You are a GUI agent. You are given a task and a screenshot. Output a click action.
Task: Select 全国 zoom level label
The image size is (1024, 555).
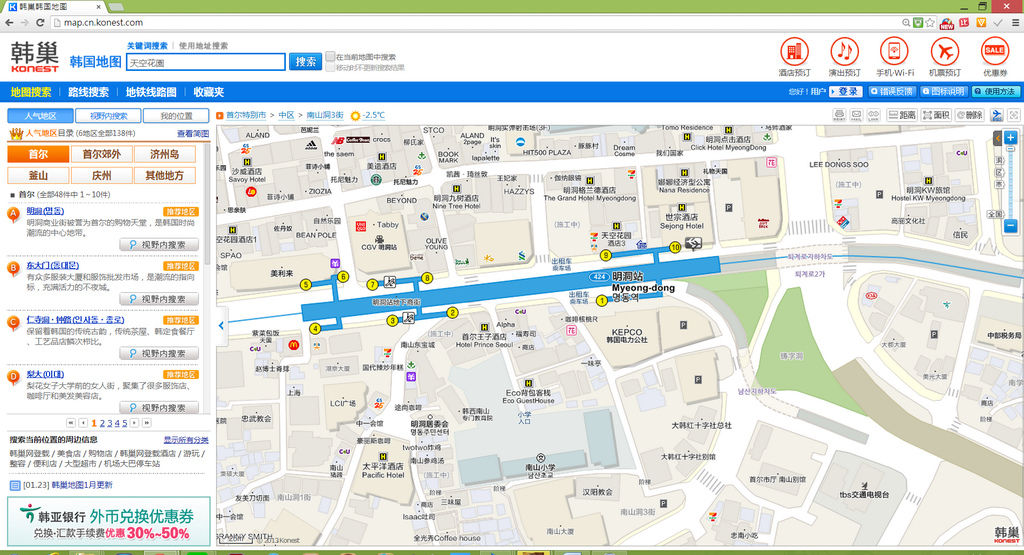pyautogui.click(x=995, y=214)
